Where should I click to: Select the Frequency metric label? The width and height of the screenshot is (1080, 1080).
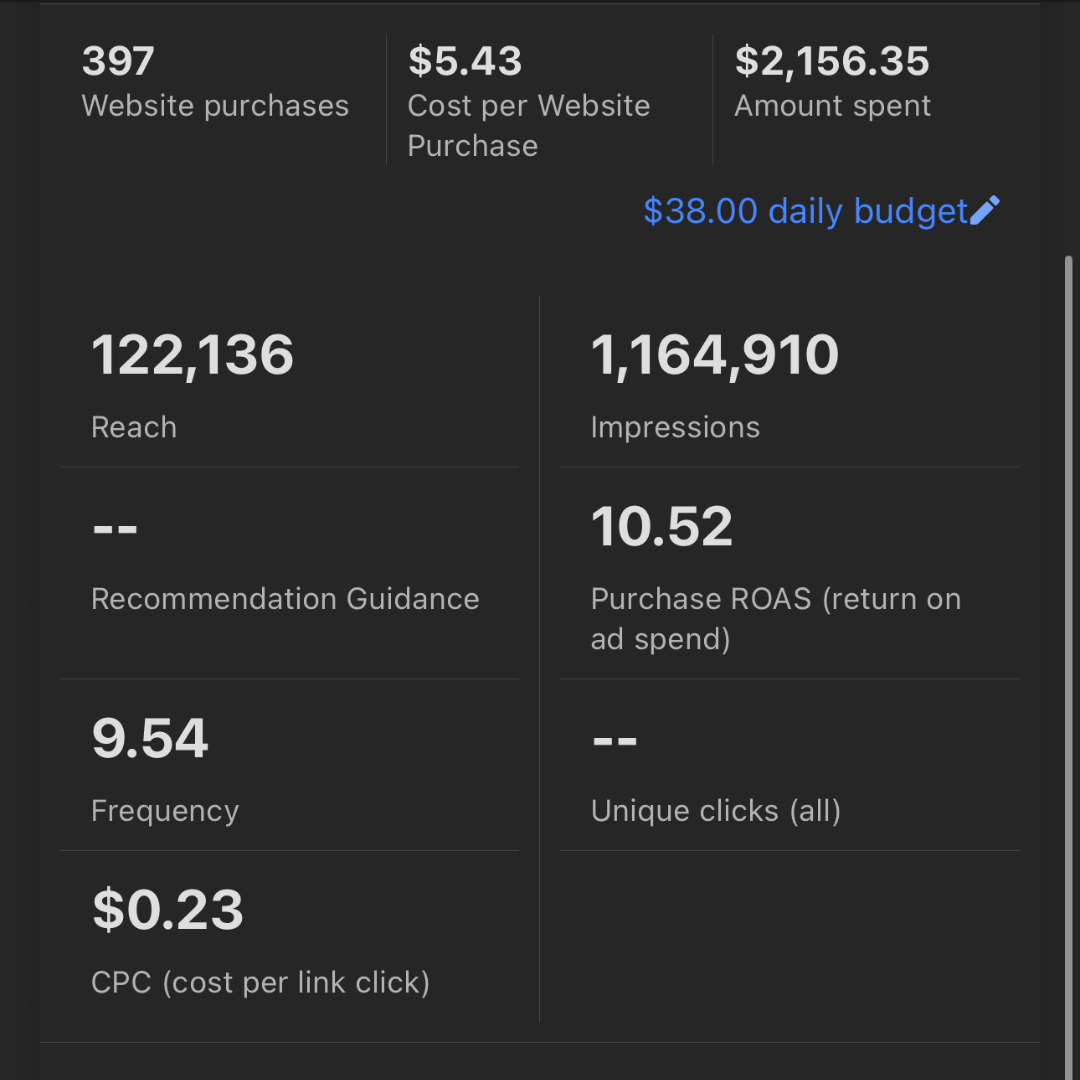click(x=165, y=811)
